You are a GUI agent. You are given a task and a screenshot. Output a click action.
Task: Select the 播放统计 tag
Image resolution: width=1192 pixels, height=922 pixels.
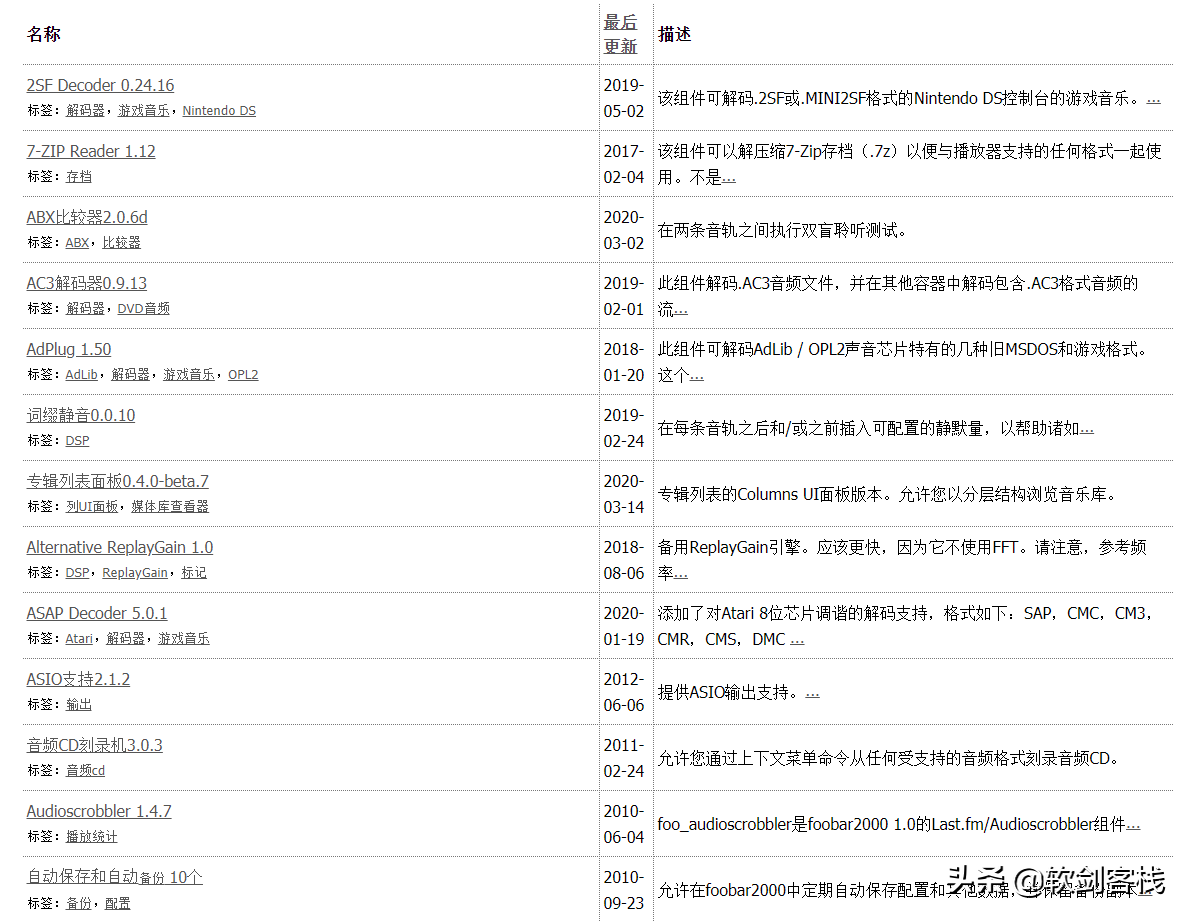92,838
